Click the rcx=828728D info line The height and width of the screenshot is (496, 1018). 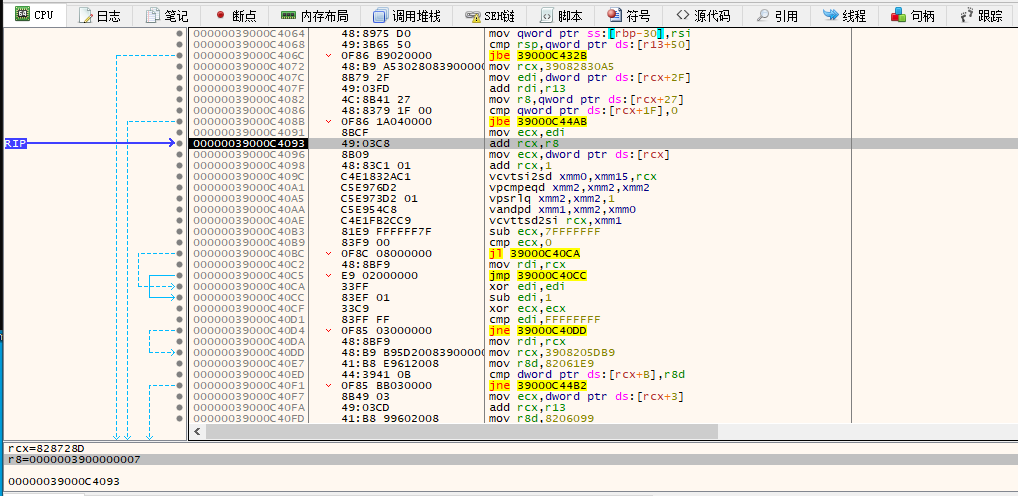pos(47,449)
